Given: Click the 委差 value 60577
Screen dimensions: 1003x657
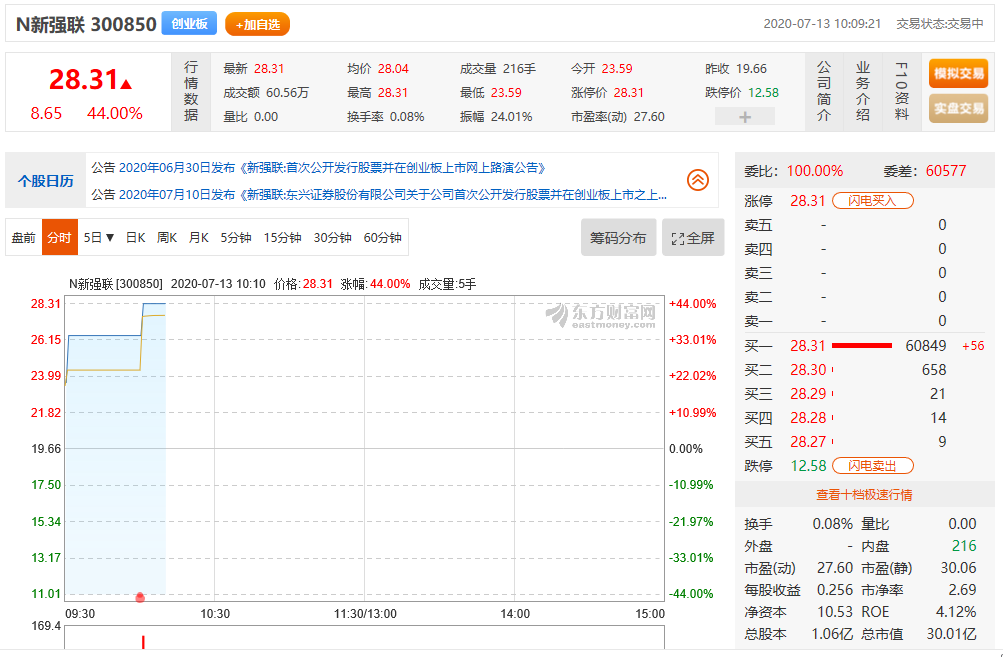Looking at the screenshot, I should (x=945, y=171).
